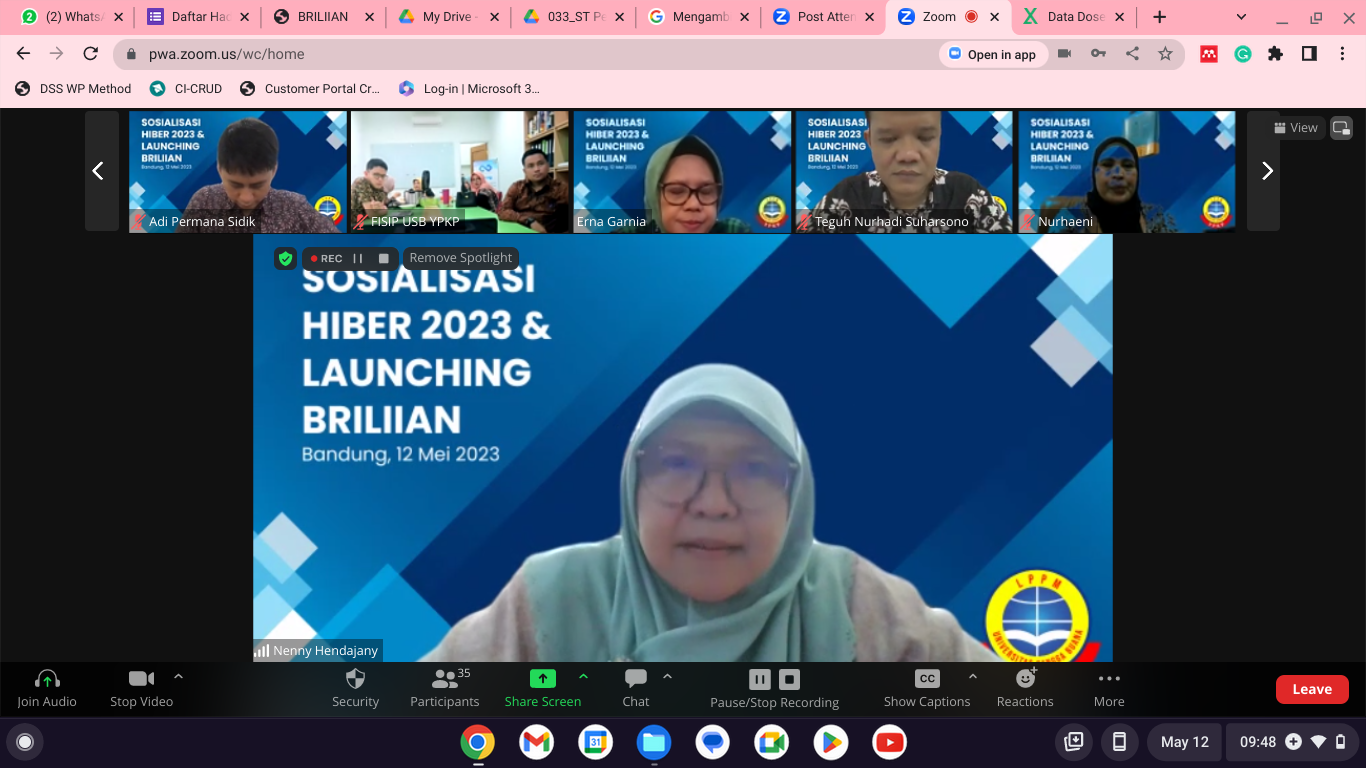The height and width of the screenshot is (768, 1366).
Task: Click the green encryption shield icon
Action: tap(285, 258)
